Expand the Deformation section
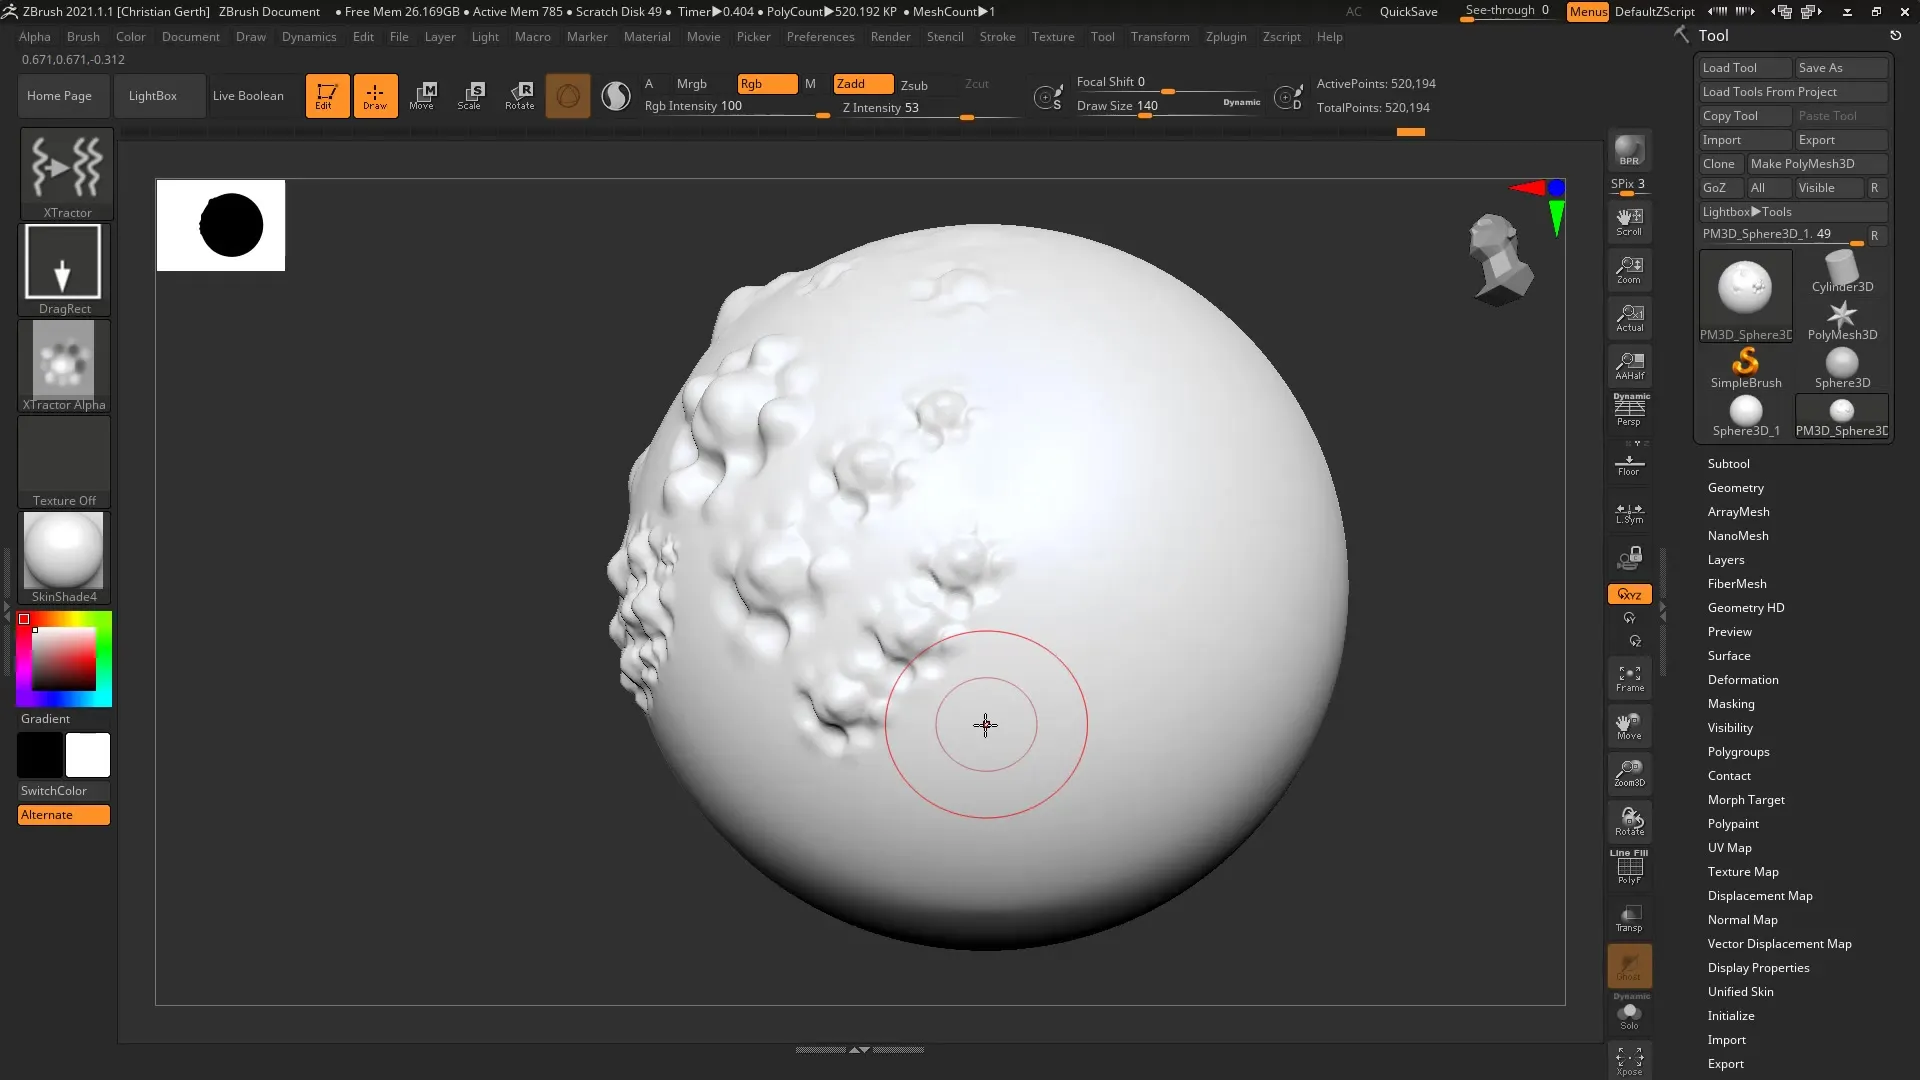 tap(1742, 680)
